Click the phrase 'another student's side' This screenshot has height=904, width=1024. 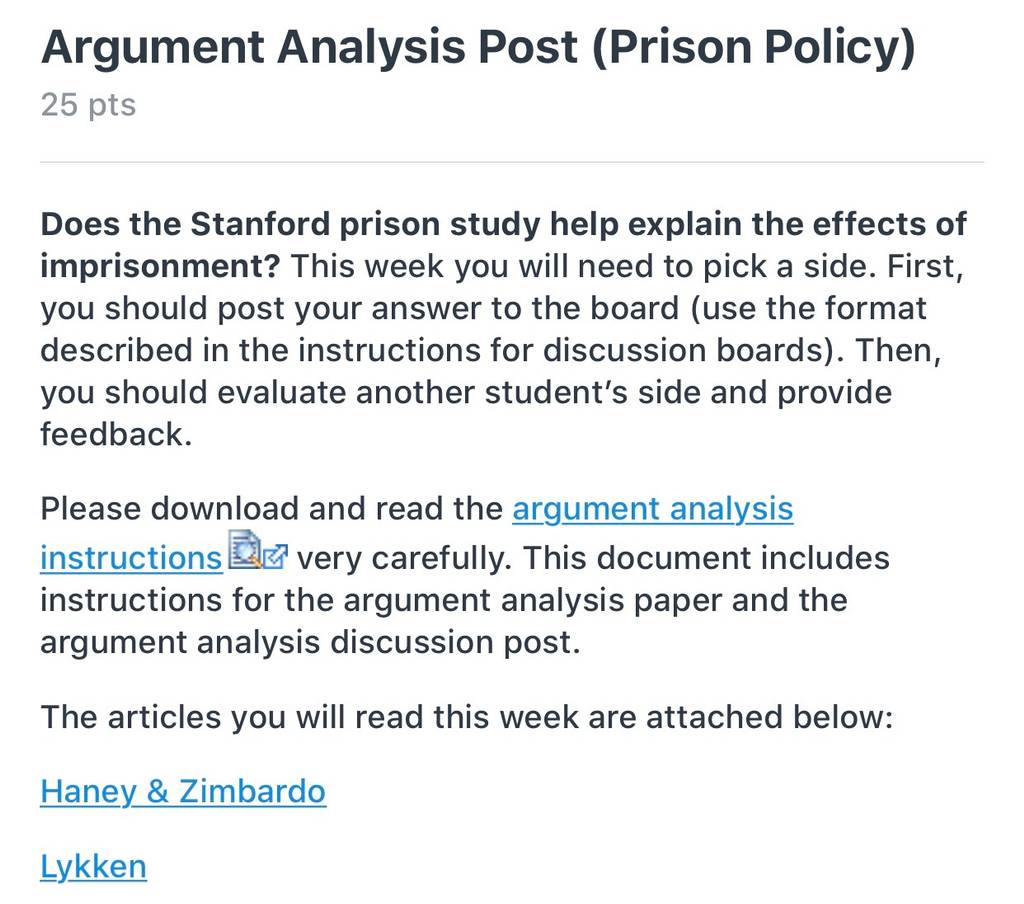[x=529, y=393]
